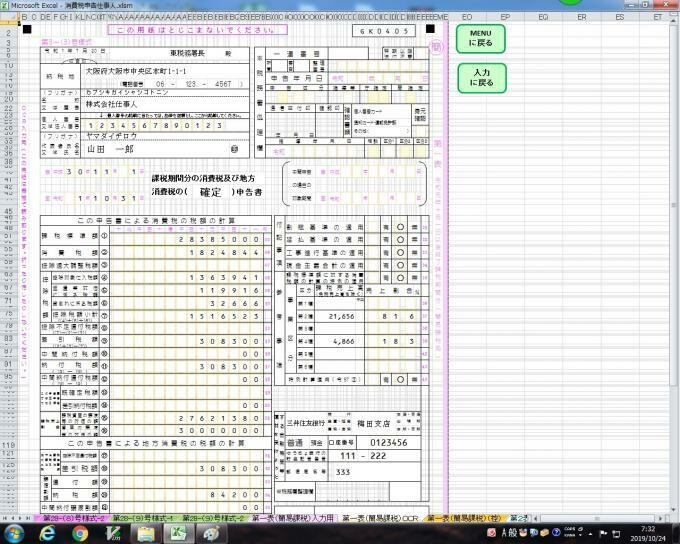
Task: Open Google Chrome from the taskbar
Action: (x=80, y=534)
